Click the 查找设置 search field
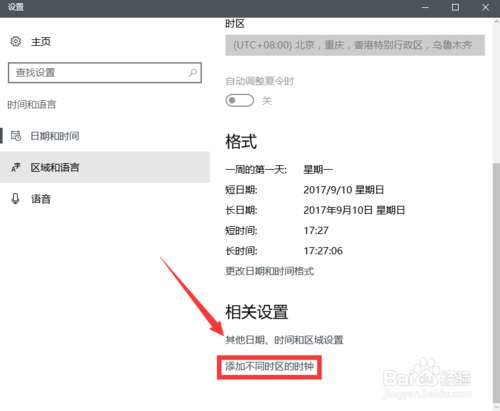The width and height of the screenshot is (500, 411). pos(105,73)
